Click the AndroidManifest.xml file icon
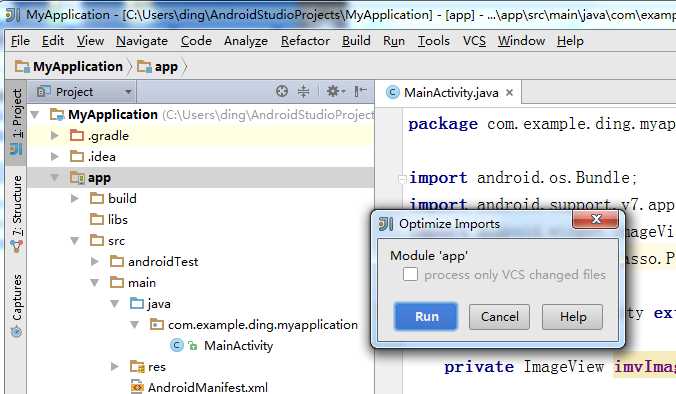 pos(137,387)
